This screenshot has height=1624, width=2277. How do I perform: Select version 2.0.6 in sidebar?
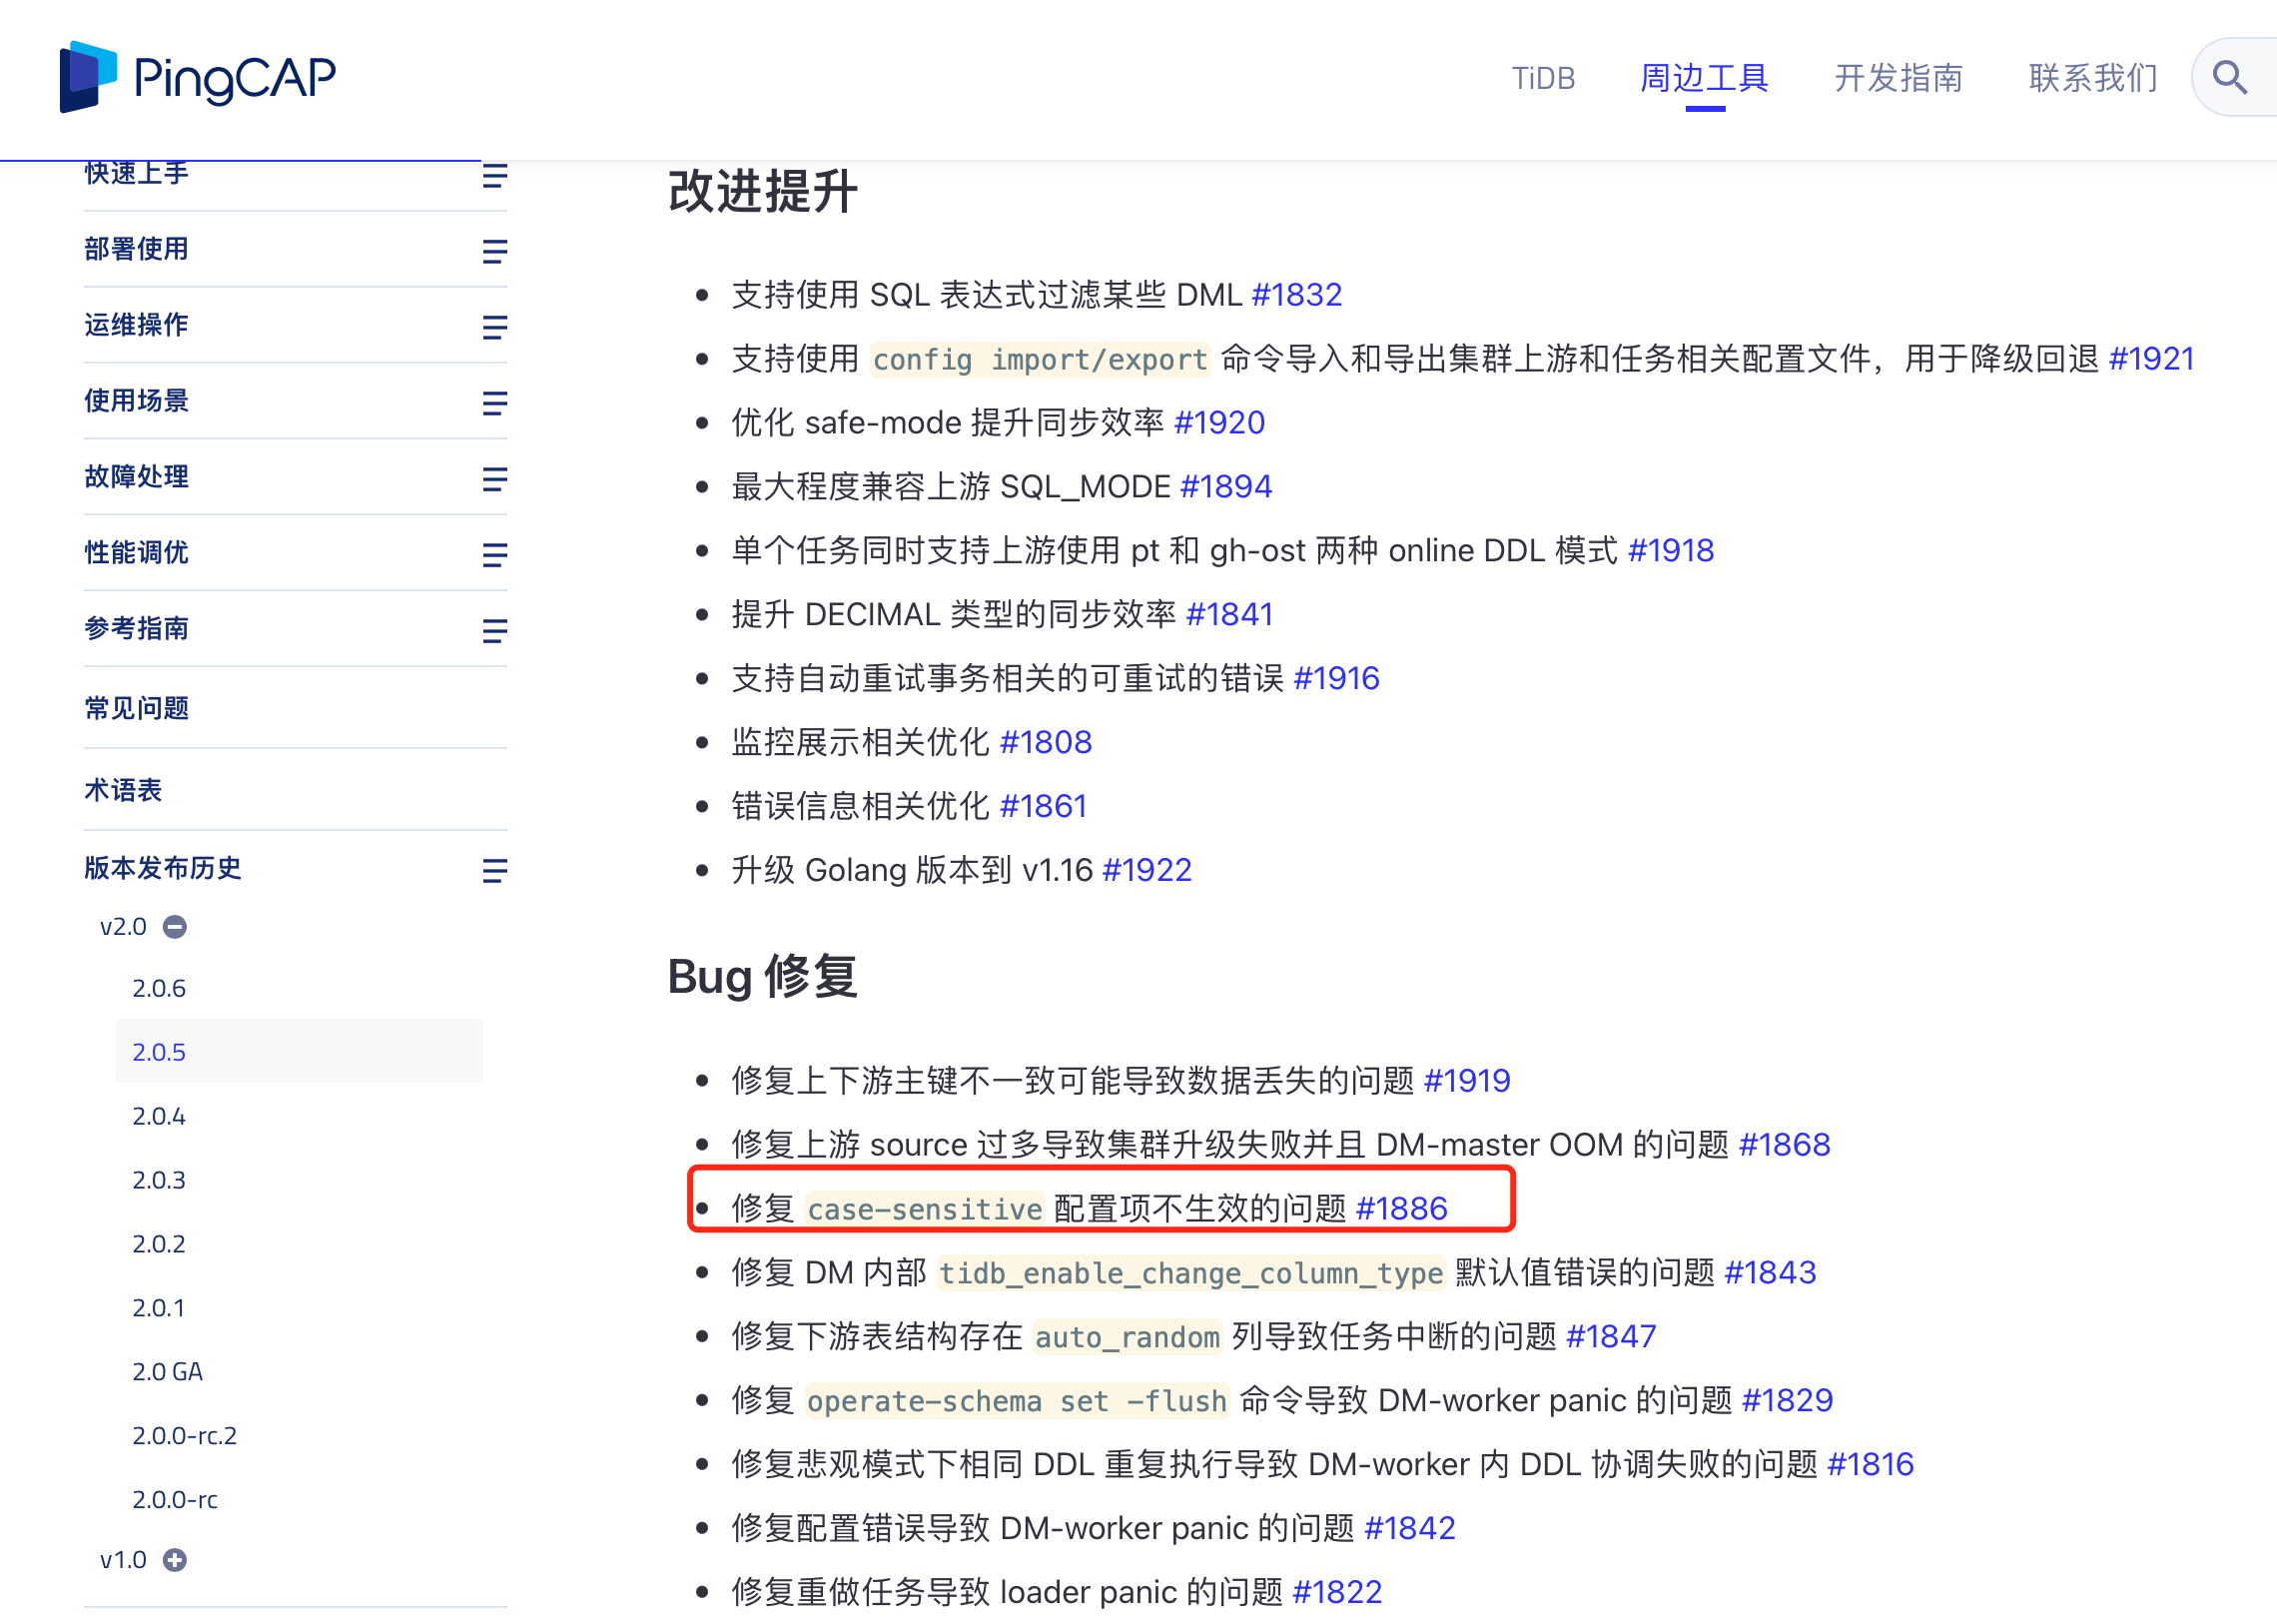point(159,988)
